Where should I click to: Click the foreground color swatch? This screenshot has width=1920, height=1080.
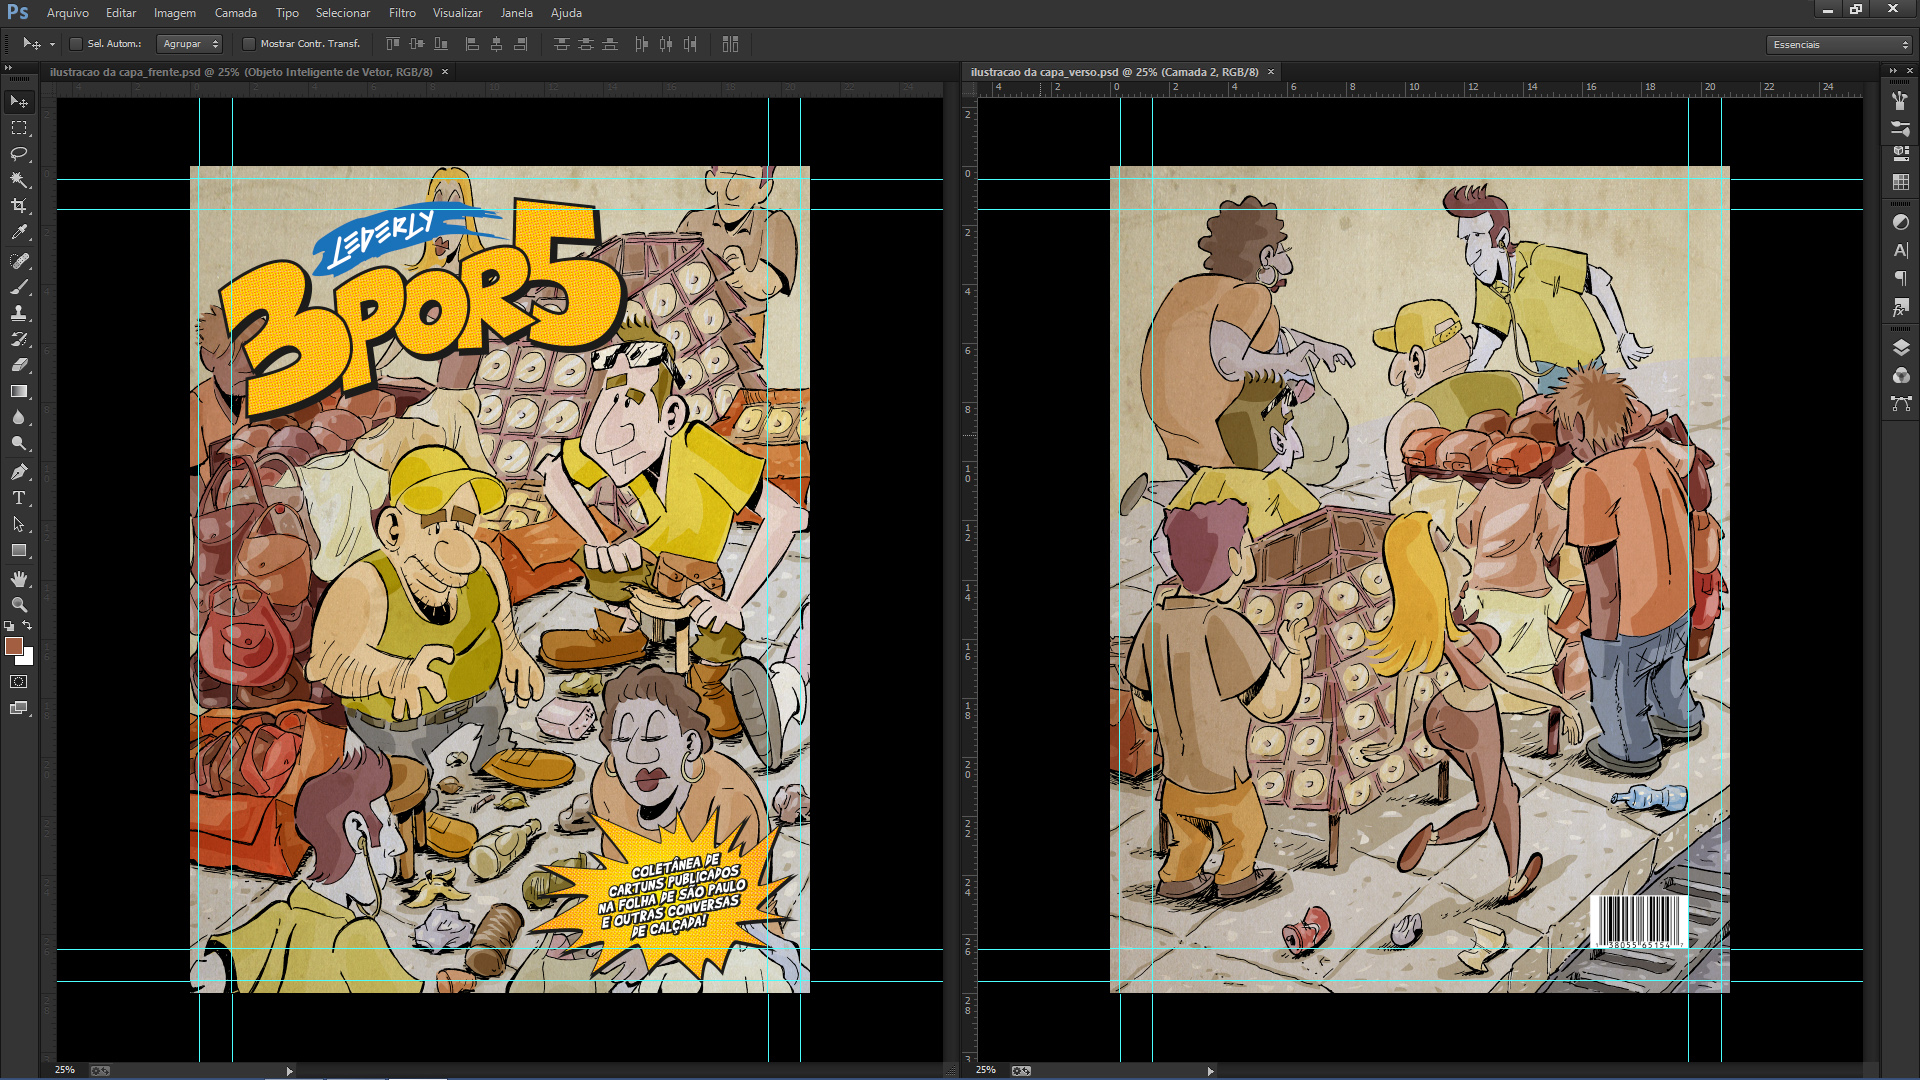click(x=14, y=647)
